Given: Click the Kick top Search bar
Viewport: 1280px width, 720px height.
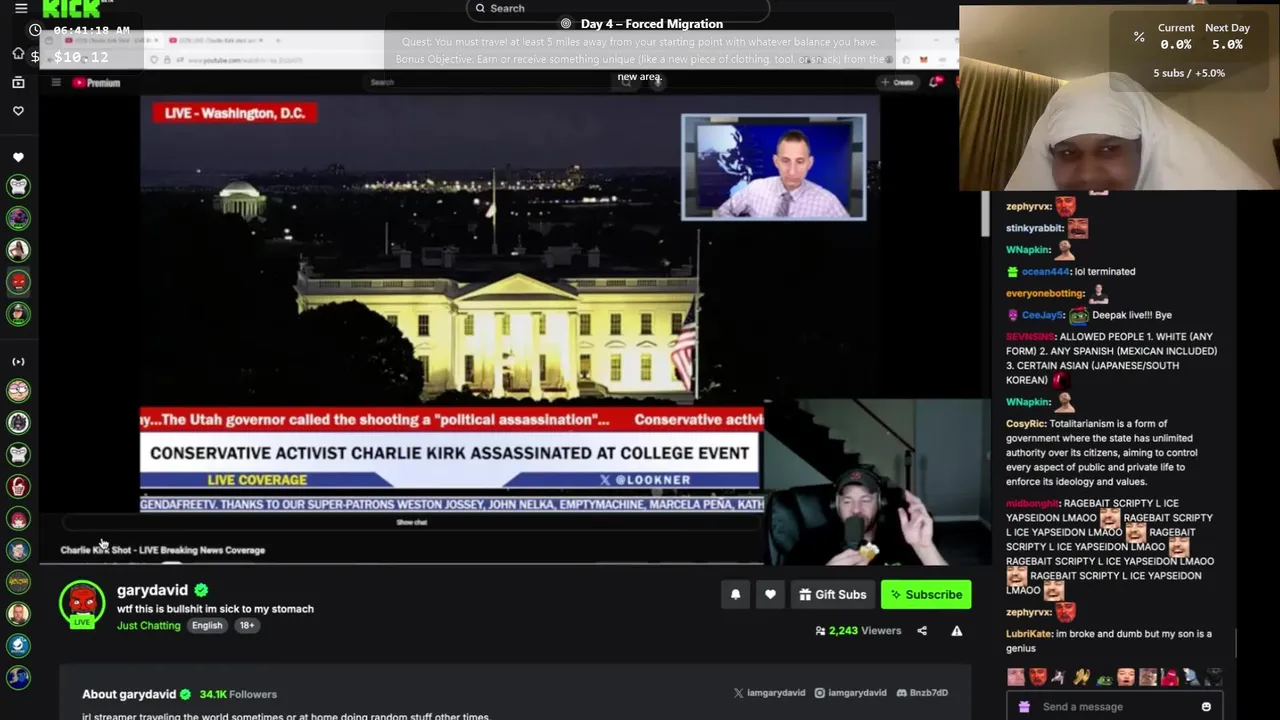Looking at the screenshot, I should [x=617, y=9].
